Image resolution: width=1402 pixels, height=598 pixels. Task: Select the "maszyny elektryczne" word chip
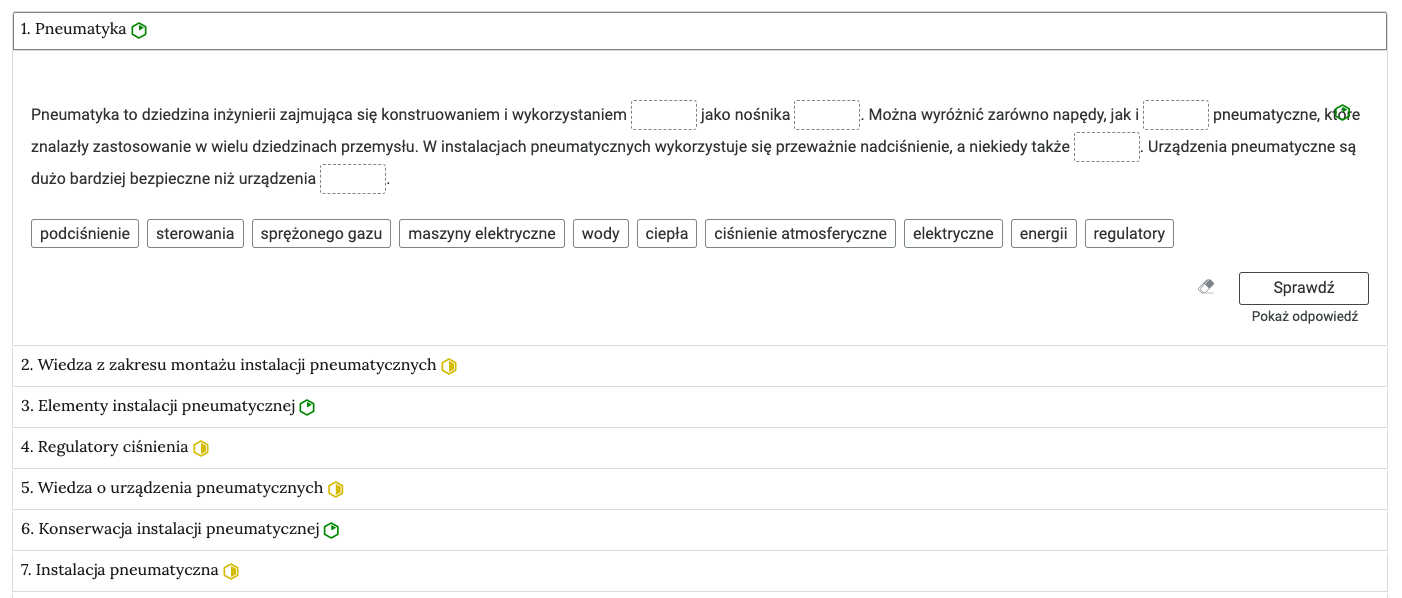pyautogui.click(x=481, y=233)
